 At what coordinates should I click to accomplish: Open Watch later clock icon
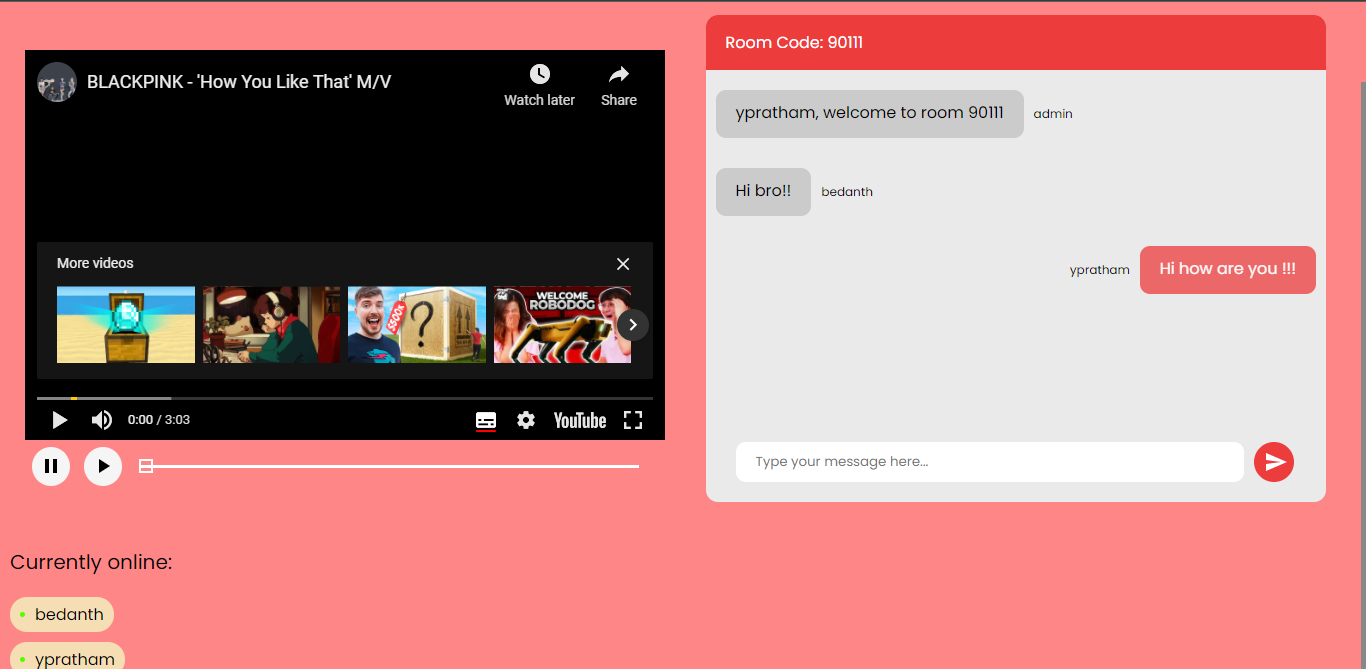539,74
